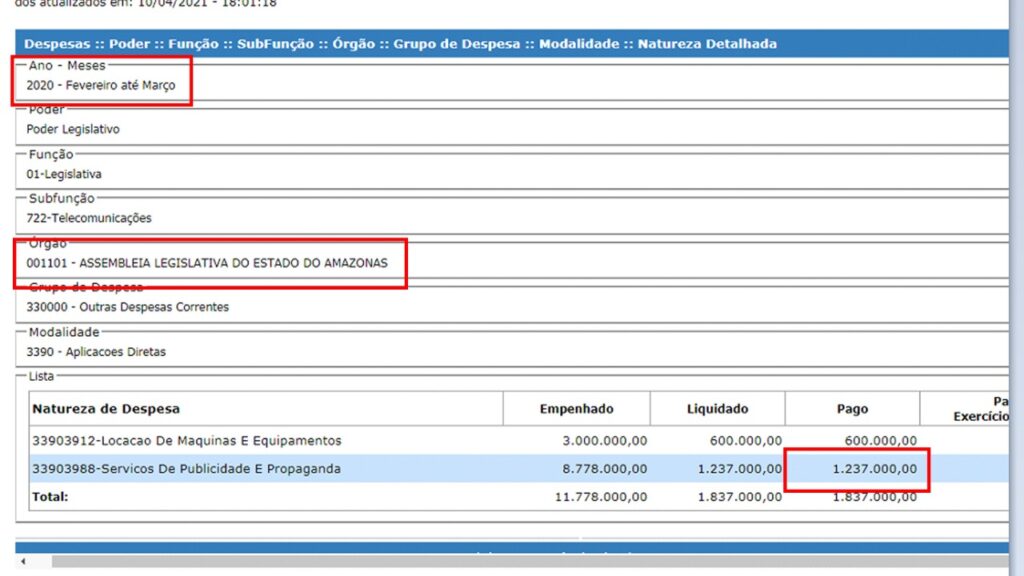
Task: Select row 33903988-Servicos De Publicidade E Propaganda
Action: pos(186,469)
